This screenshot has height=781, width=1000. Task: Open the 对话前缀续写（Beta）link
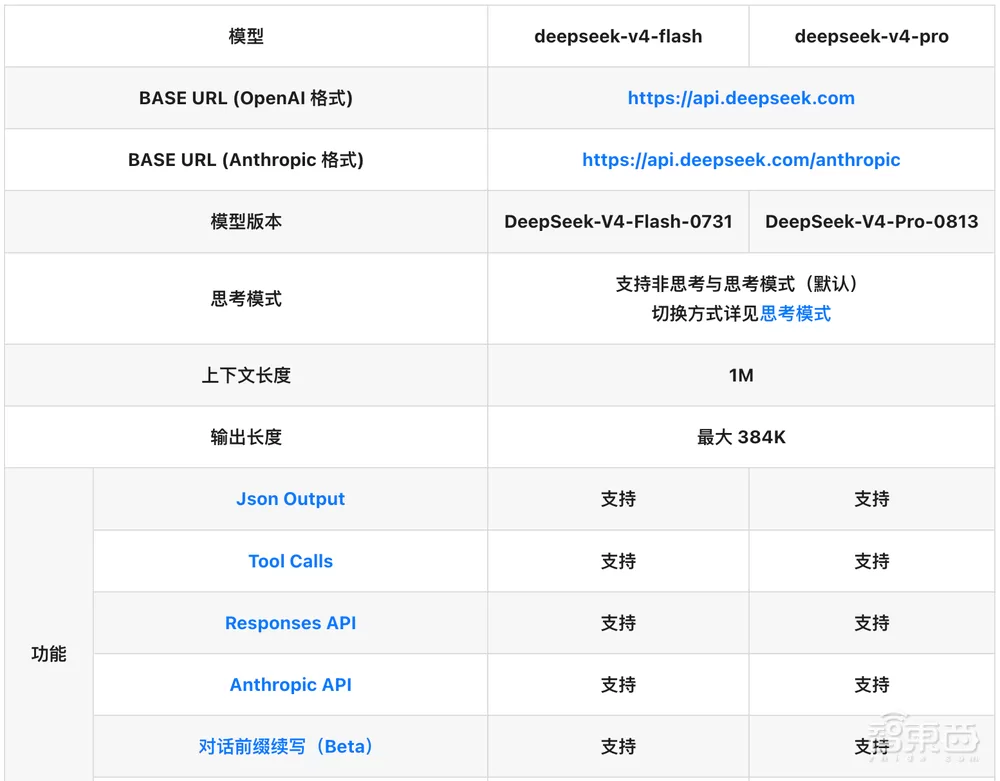coord(285,747)
